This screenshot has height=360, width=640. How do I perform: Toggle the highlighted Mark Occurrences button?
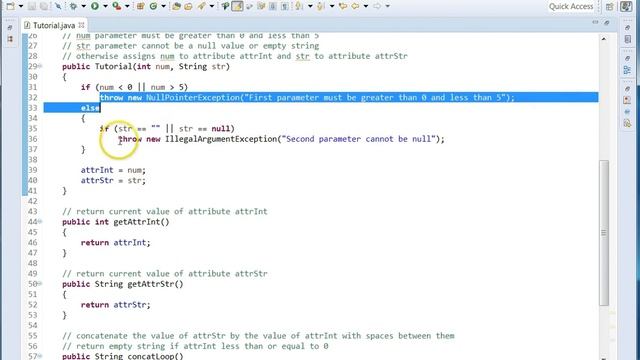(x=237, y=6)
